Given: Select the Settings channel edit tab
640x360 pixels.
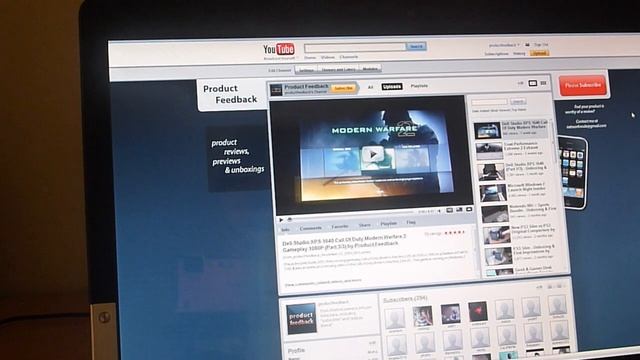Looking at the screenshot, I should coord(306,70).
